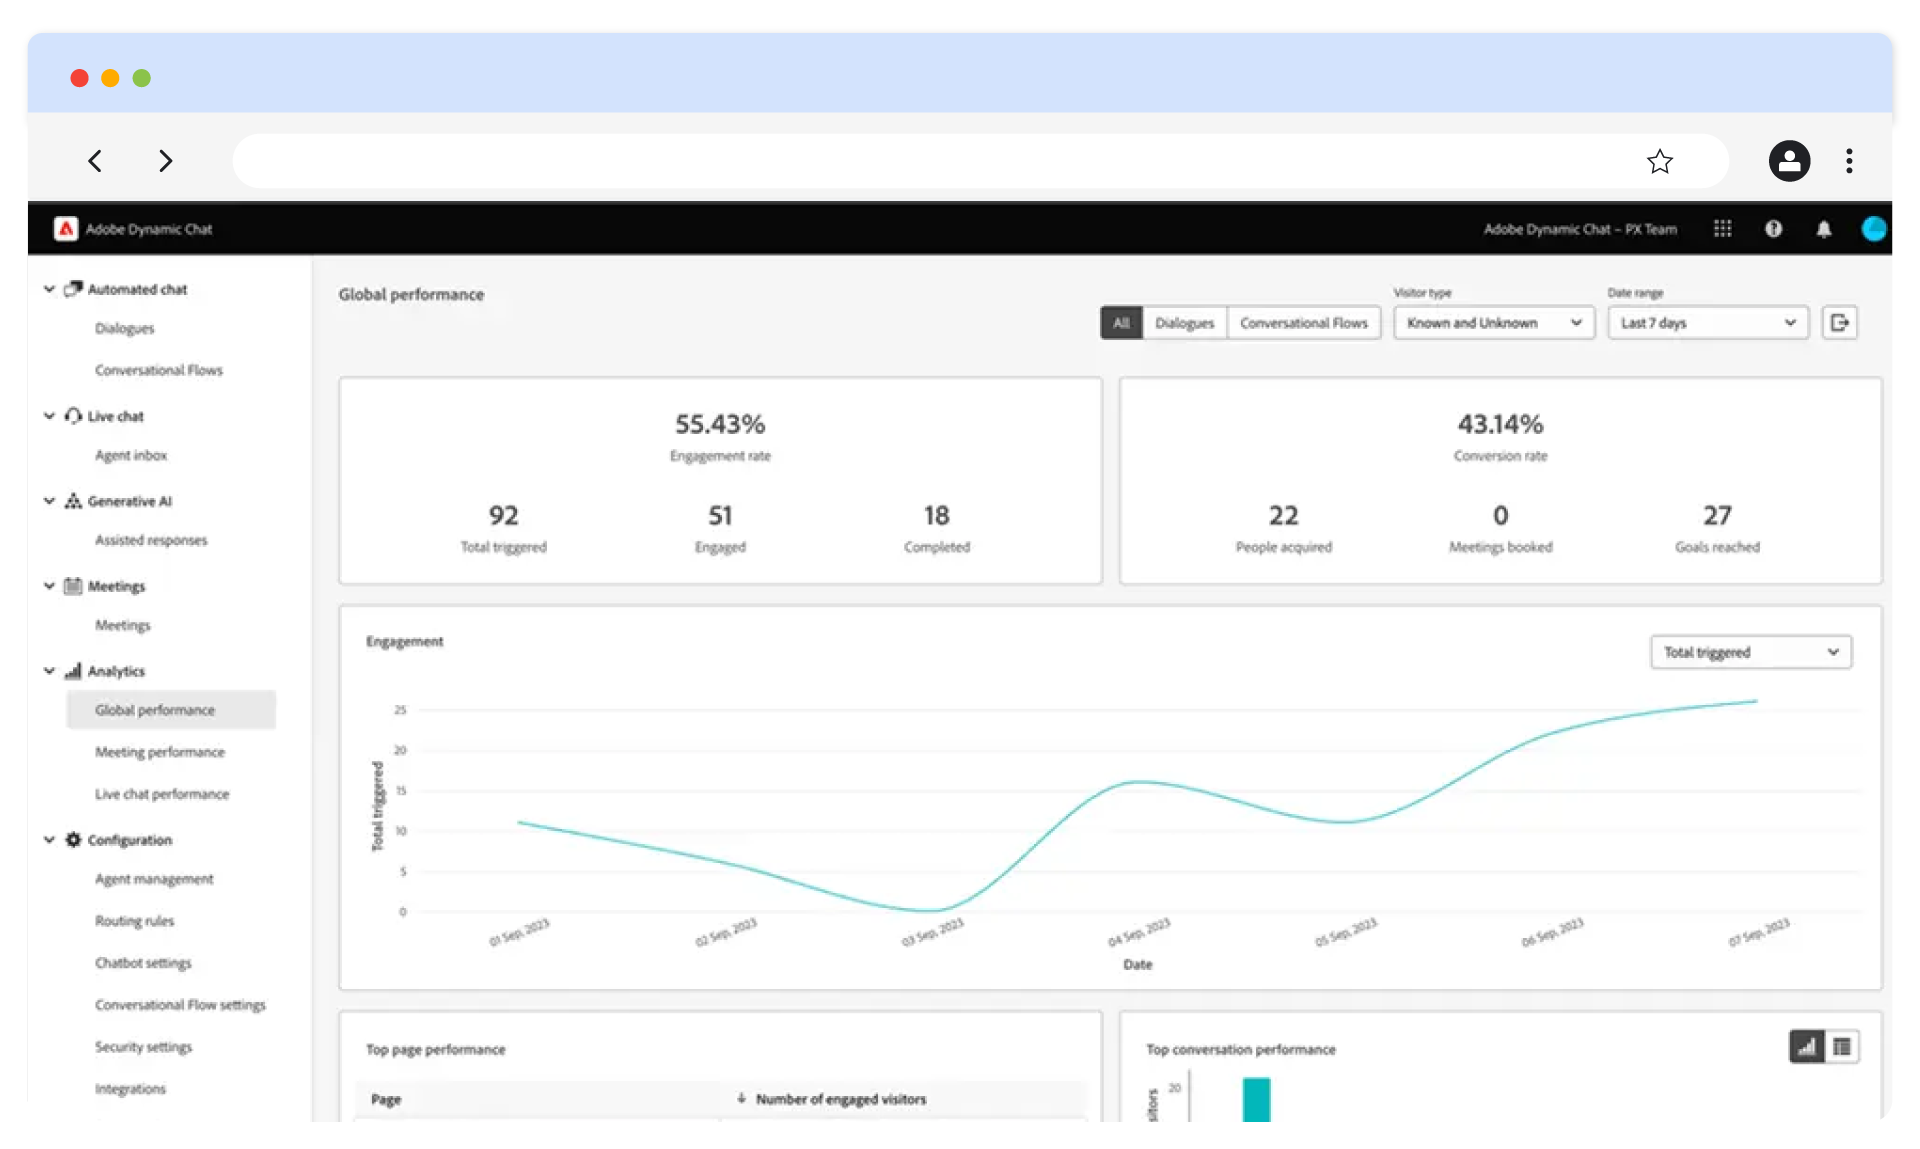
Task: Open the notifications bell icon
Action: (x=1823, y=229)
